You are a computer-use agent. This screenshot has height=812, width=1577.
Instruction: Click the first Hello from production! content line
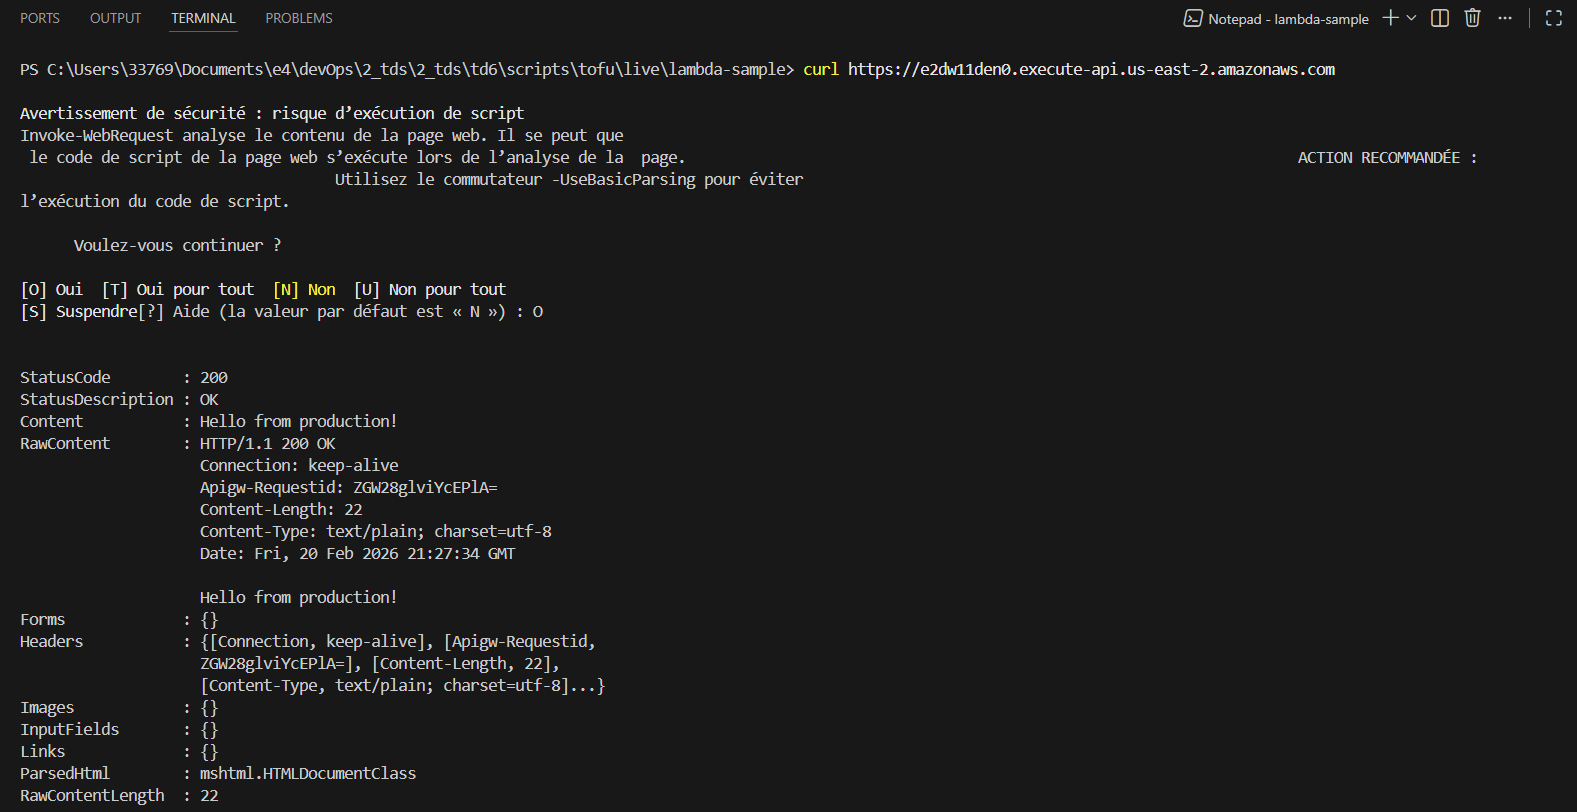point(298,421)
